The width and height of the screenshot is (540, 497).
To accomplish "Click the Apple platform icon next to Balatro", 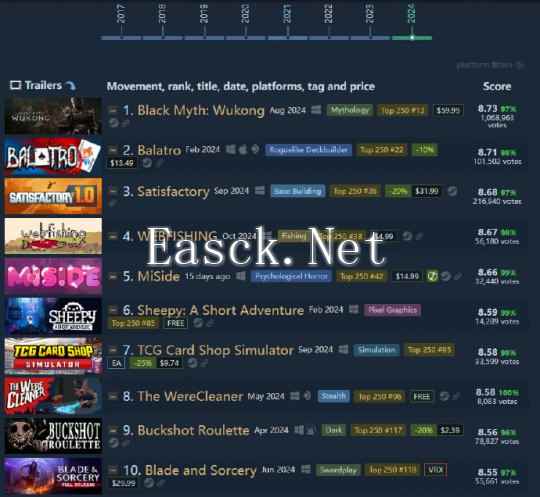I will 243,150.
